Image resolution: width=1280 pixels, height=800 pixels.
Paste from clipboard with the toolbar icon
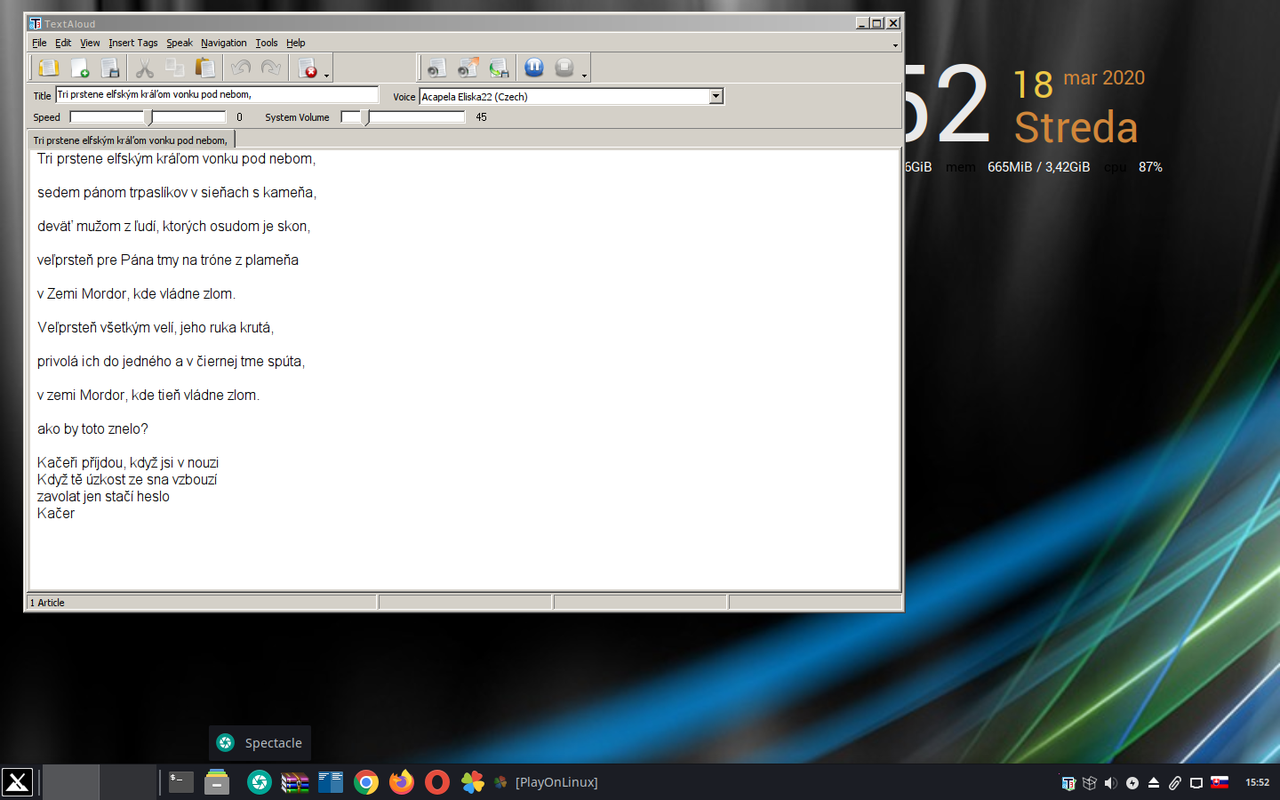pos(205,68)
